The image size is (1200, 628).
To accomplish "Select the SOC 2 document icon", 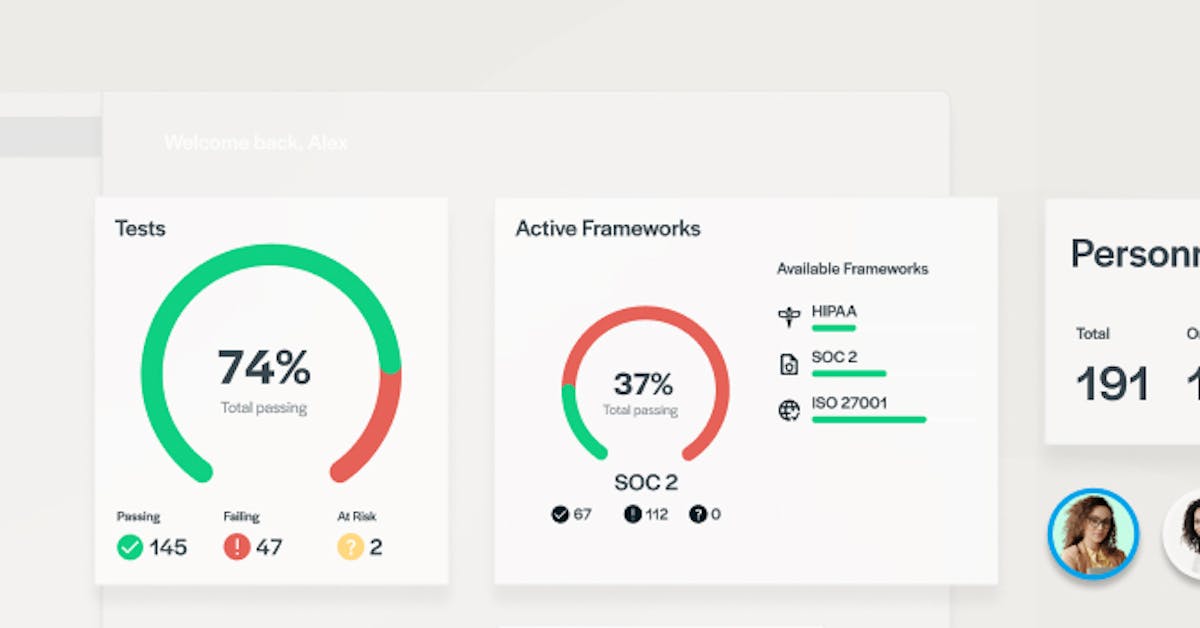I will click(789, 362).
